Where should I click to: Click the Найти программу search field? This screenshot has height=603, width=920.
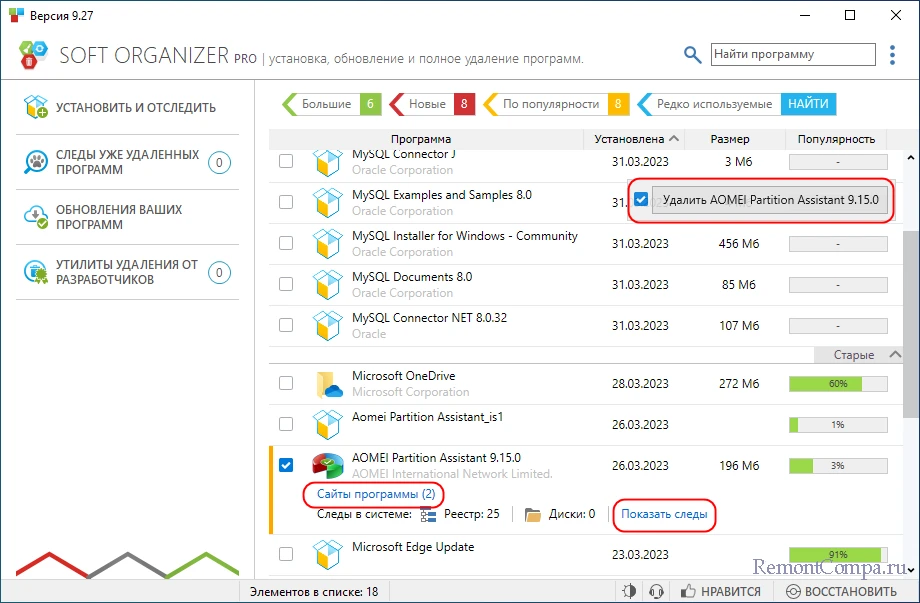pos(793,55)
